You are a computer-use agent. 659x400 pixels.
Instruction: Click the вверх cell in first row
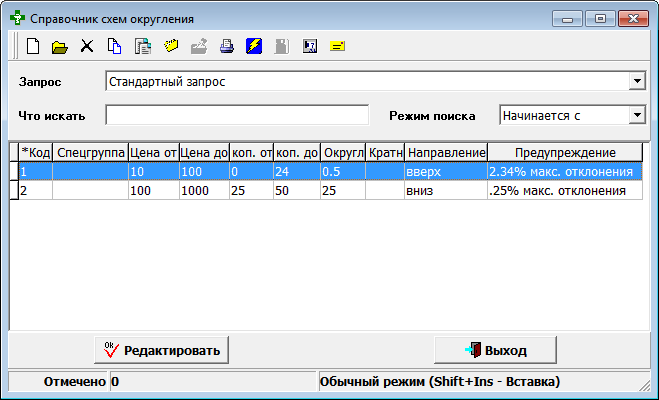point(446,172)
